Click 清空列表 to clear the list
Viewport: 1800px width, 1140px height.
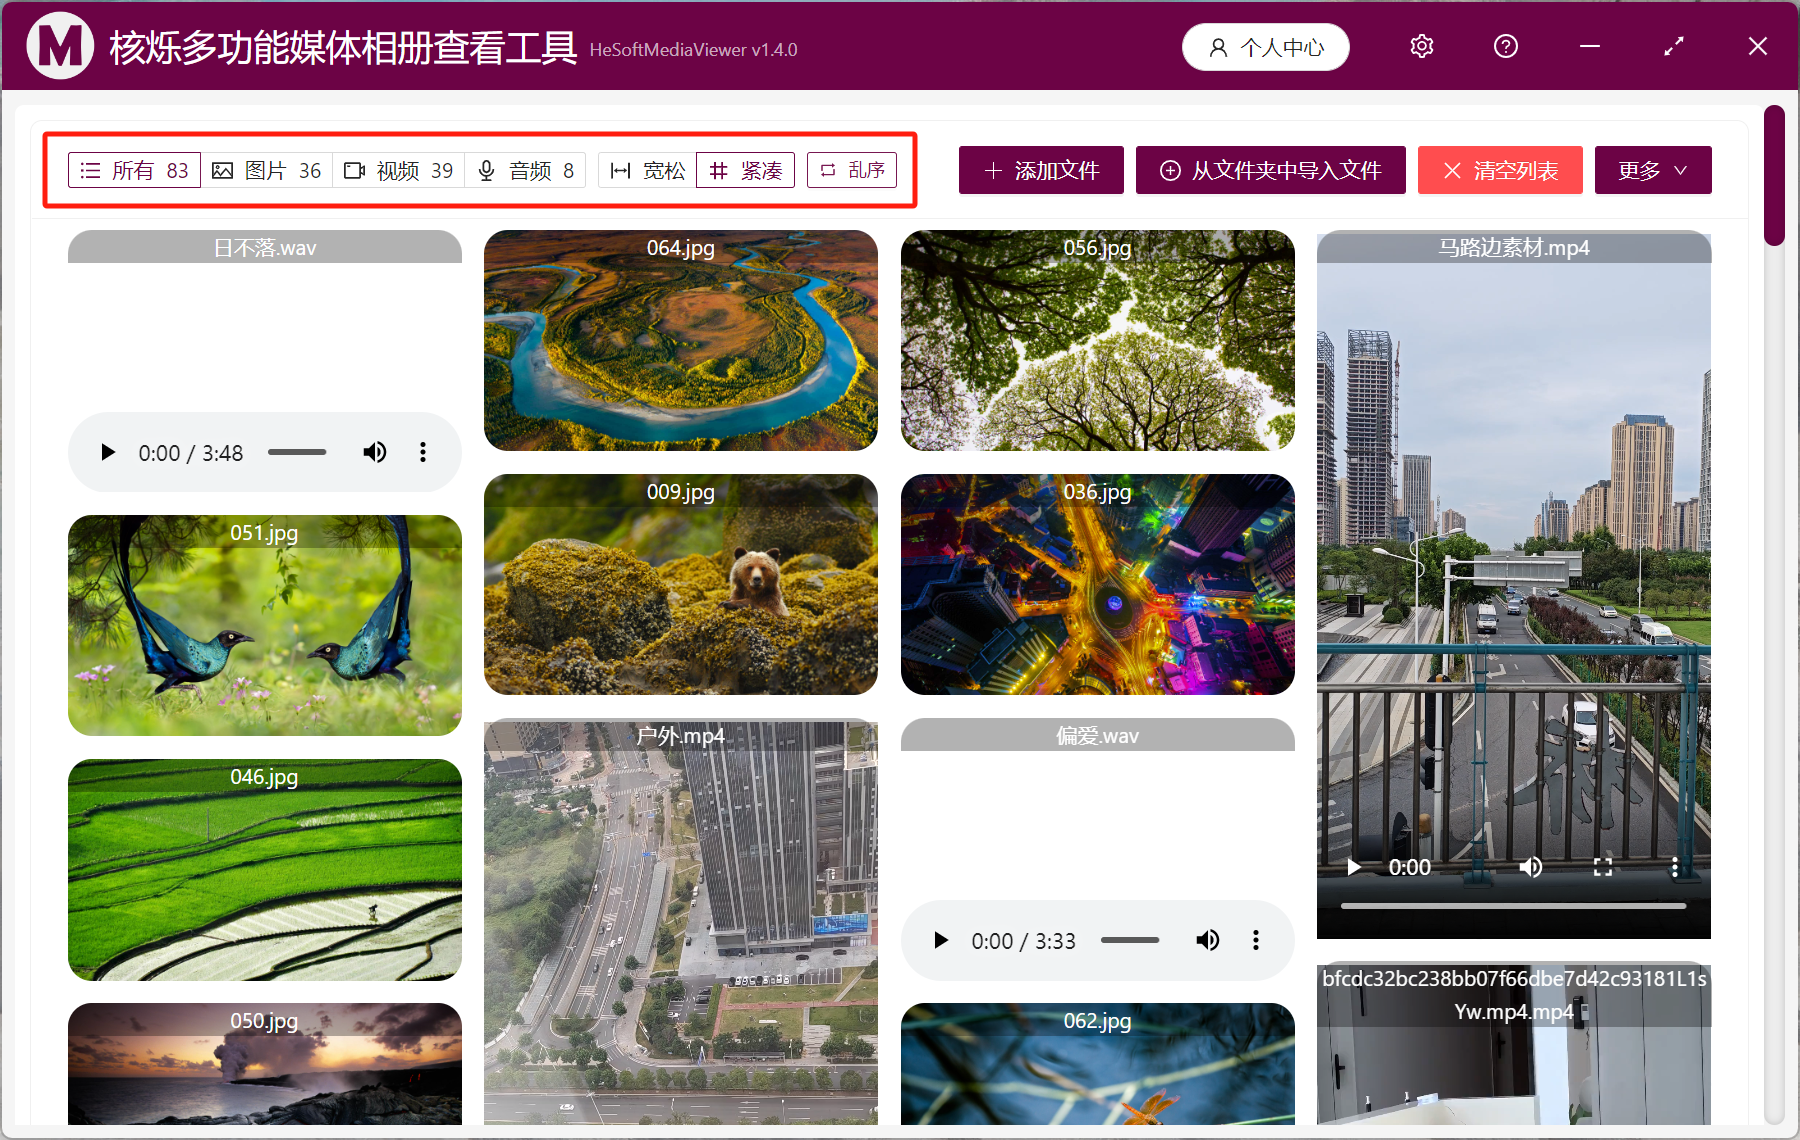pos(1499,171)
